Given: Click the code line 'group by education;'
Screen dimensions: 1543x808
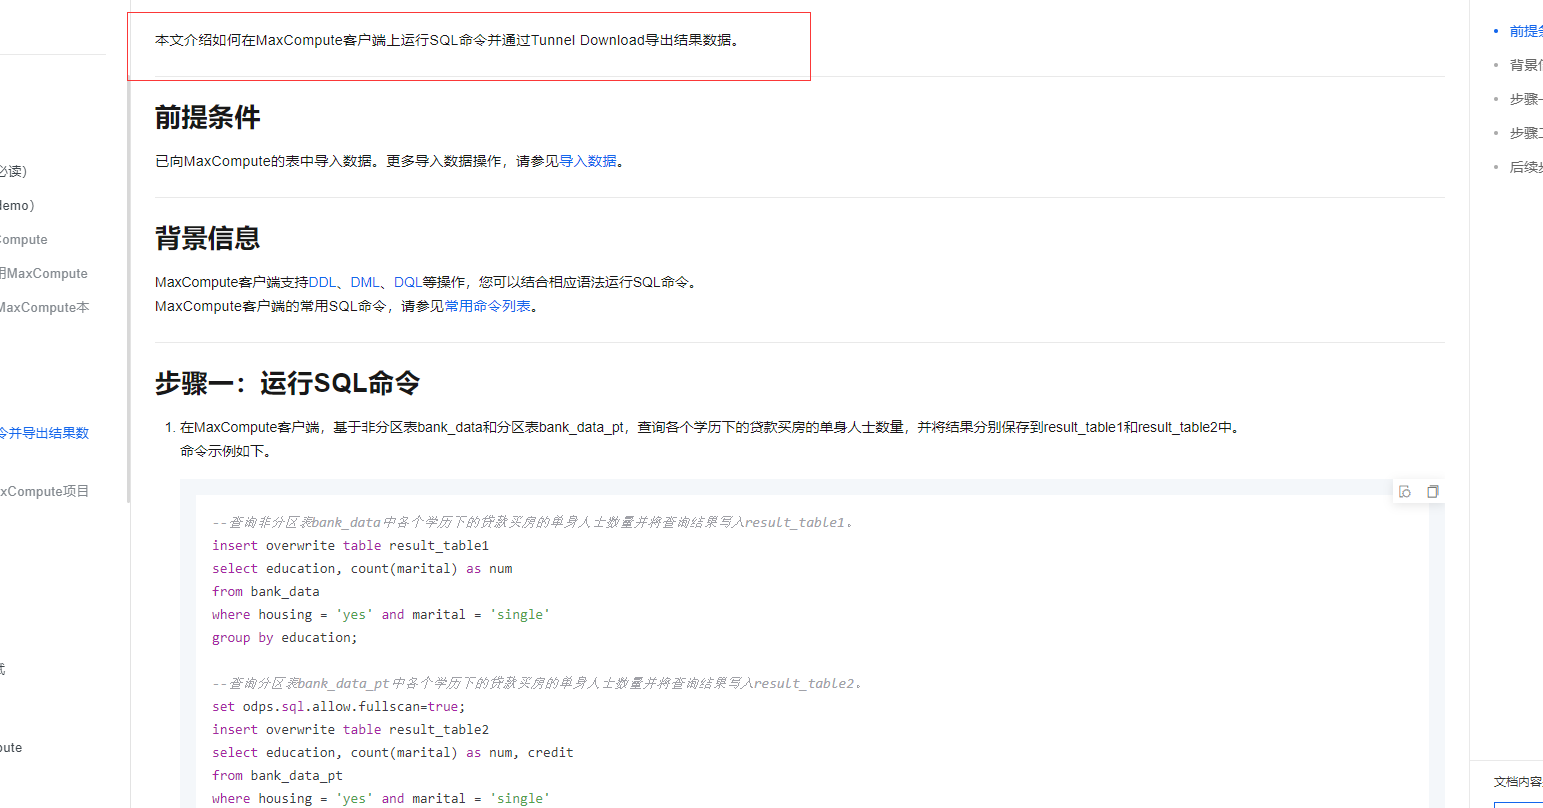Looking at the screenshot, I should pos(284,638).
